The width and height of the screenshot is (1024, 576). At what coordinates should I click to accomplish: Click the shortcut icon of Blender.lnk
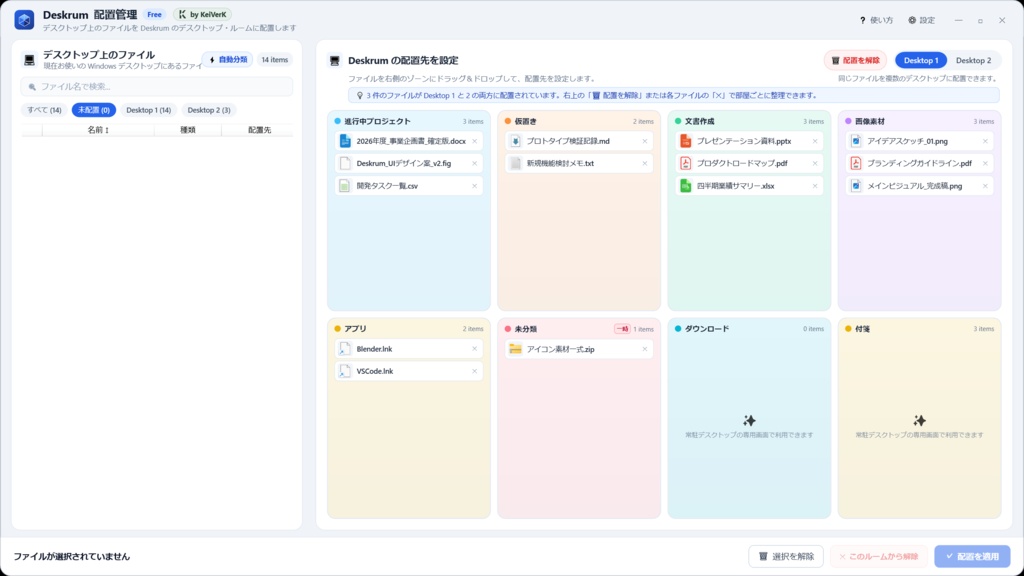[x=345, y=349]
